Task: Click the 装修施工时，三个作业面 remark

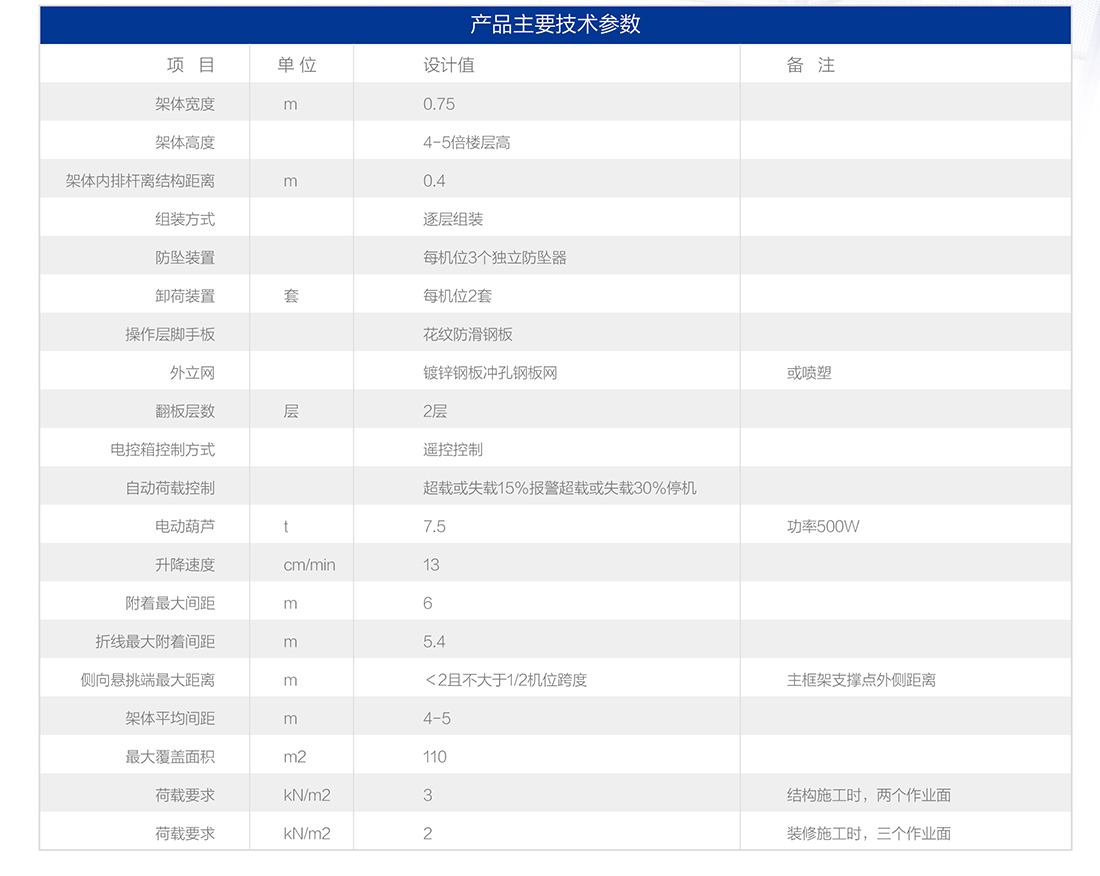Action: click(x=868, y=834)
